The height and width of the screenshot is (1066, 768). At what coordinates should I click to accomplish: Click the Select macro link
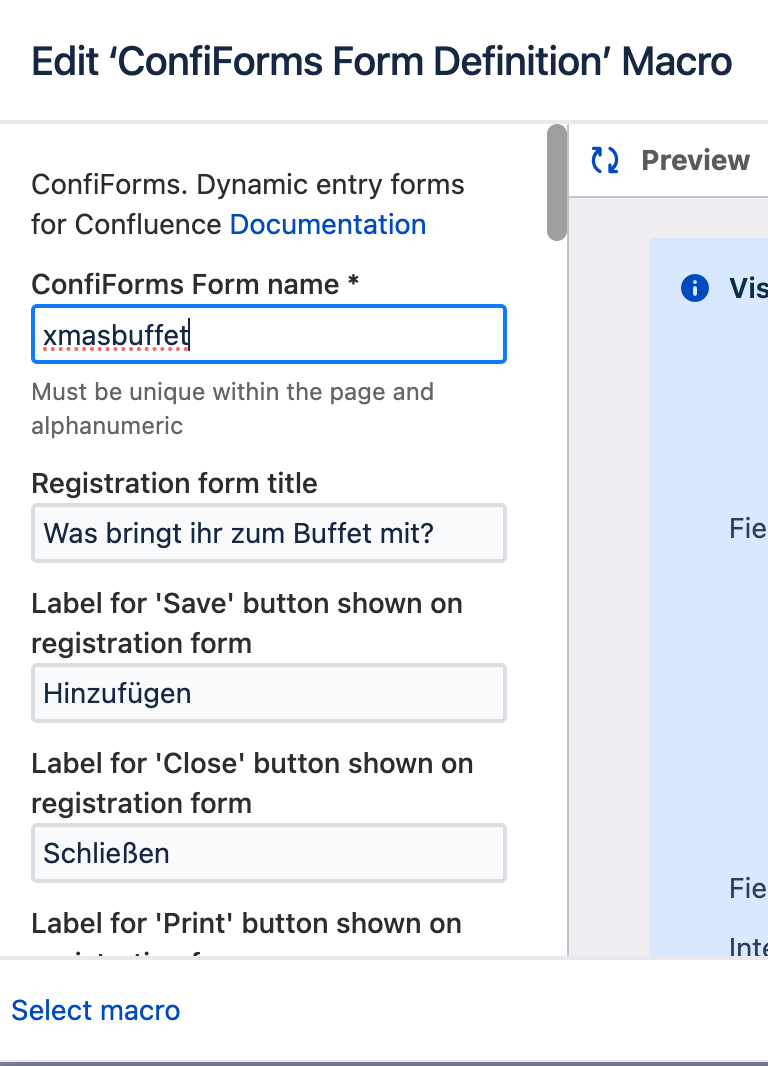[96, 1010]
